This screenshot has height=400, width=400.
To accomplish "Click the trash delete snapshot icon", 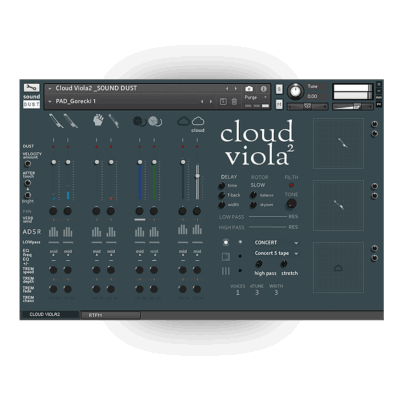I will tap(234, 102).
